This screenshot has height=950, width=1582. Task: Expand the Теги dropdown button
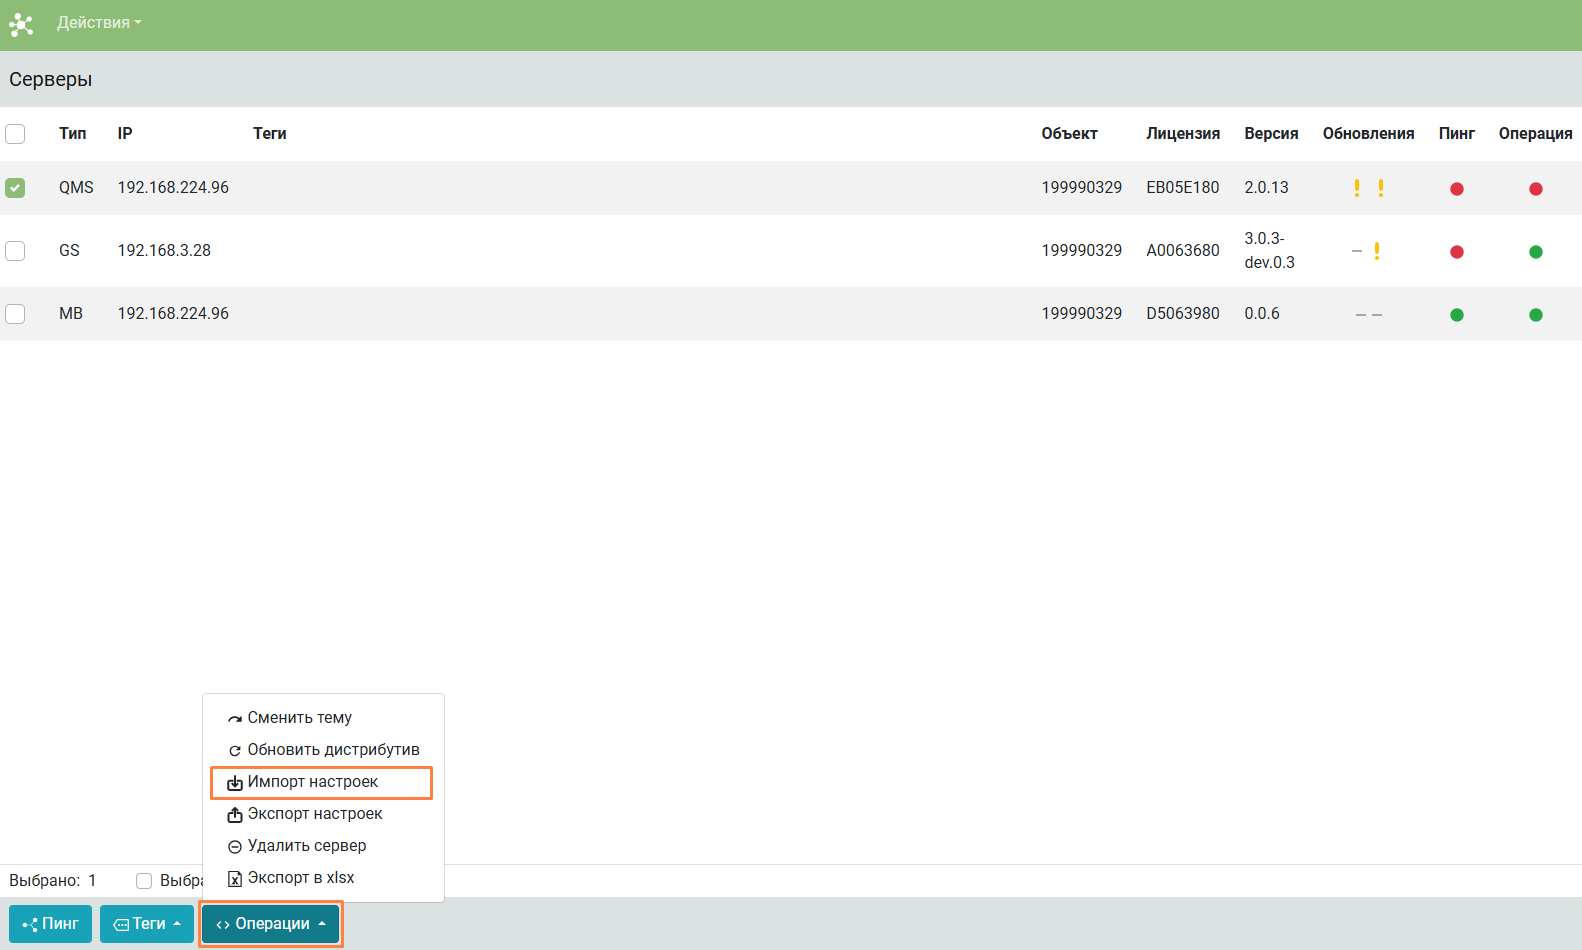click(x=147, y=924)
